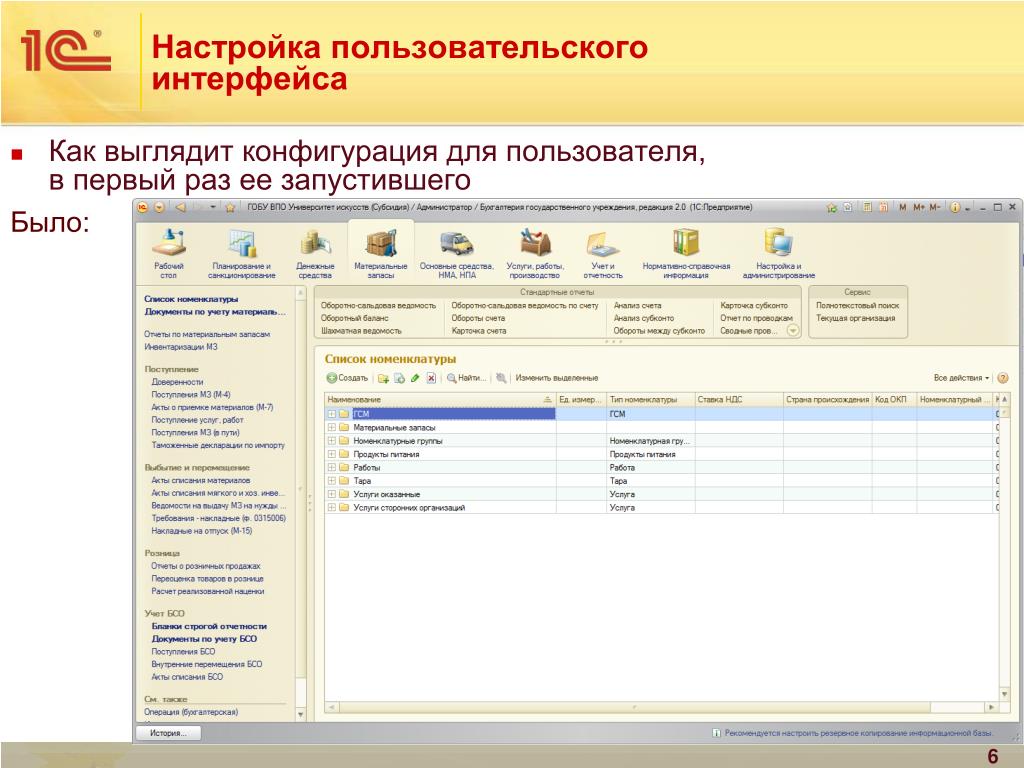Open the Денежные средства section
Viewport: 1024px width, 768px height.
315,254
